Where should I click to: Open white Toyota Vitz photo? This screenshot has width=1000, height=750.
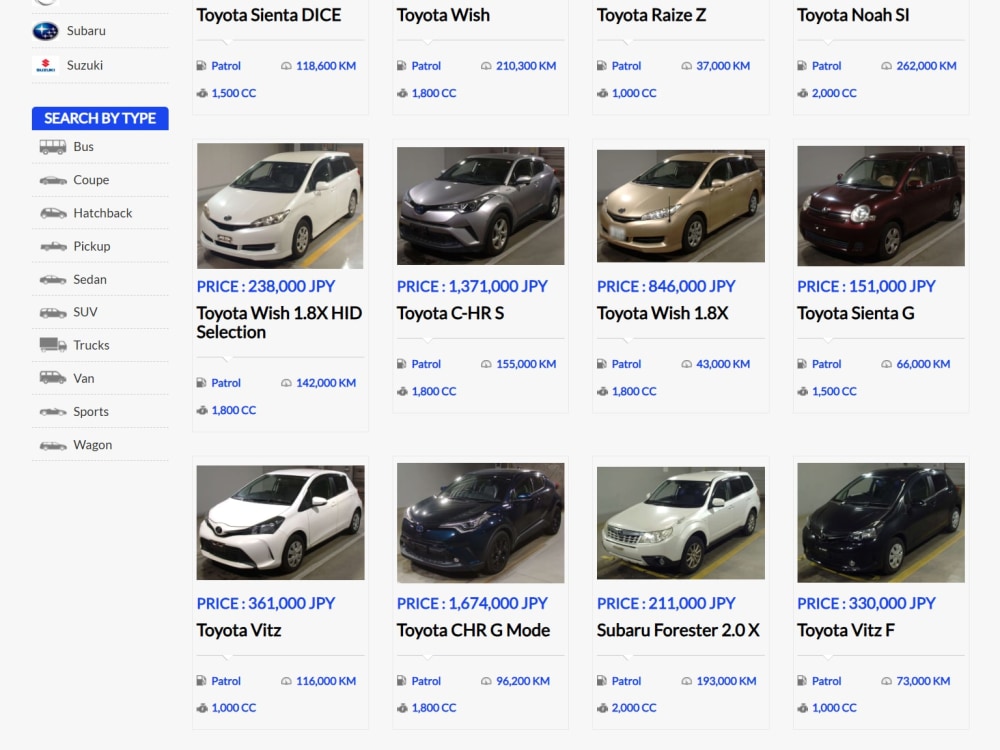[x=280, y=522]
